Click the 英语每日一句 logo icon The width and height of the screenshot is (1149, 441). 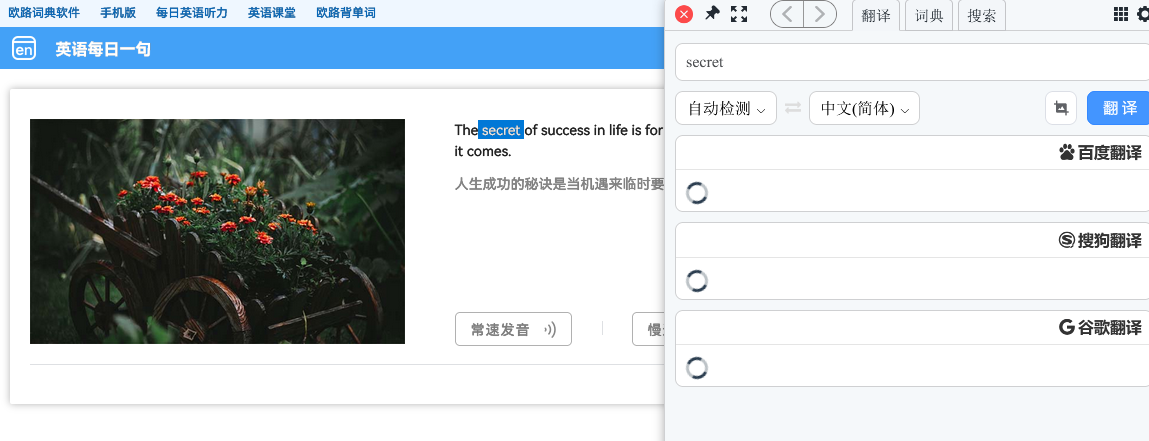[x=24, y=48]
